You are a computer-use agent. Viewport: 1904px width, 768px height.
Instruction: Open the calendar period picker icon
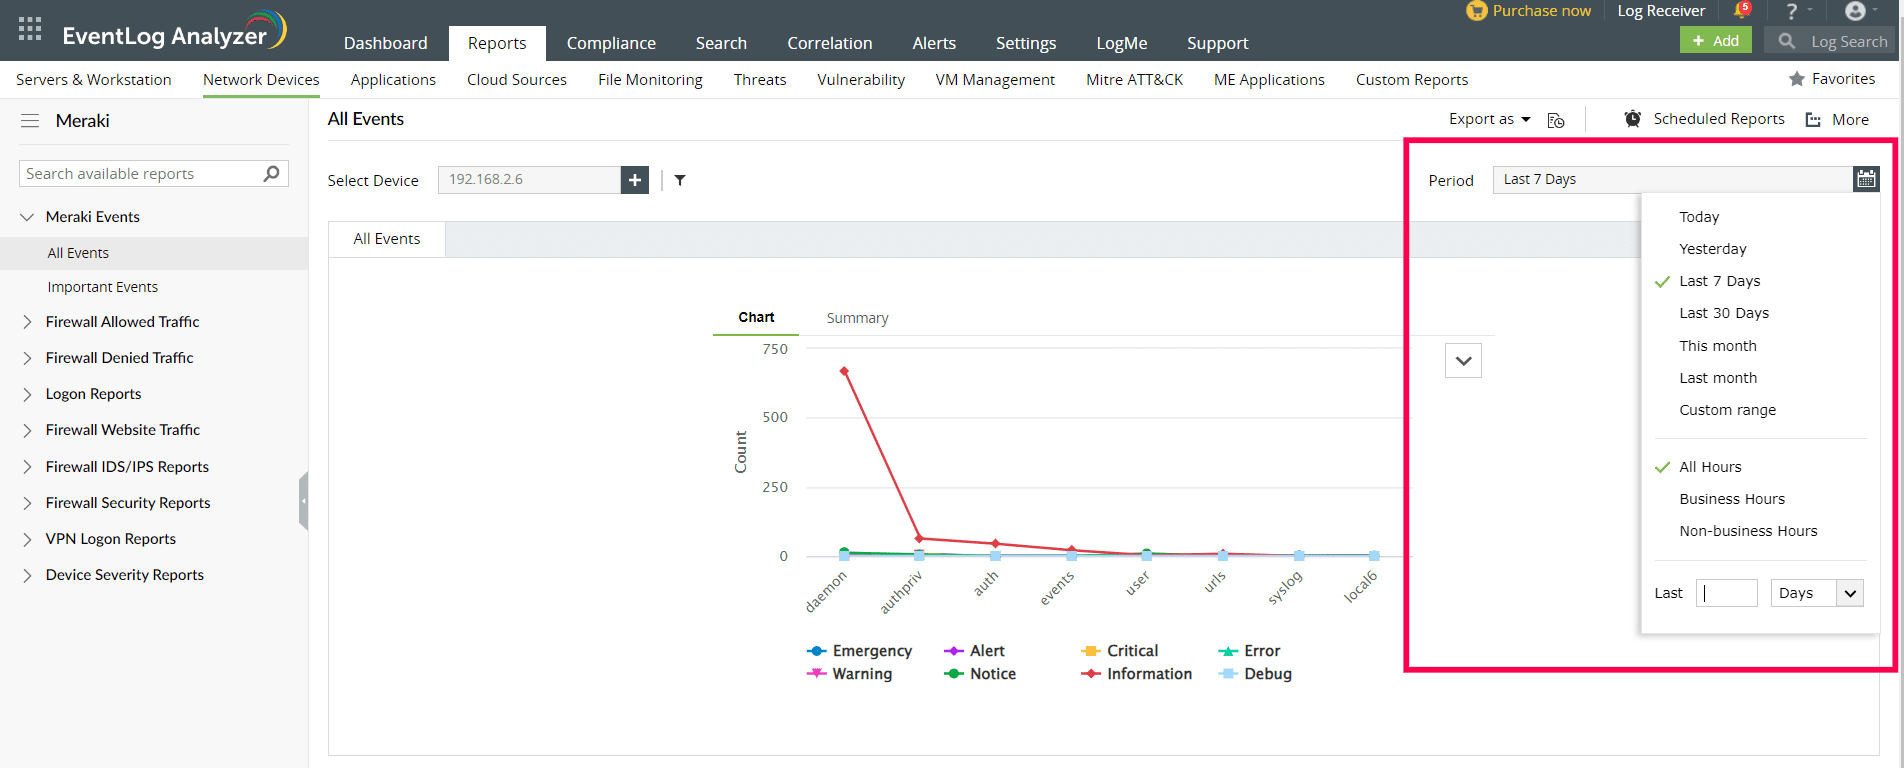pyautogui.click(x=1866, y=179)
